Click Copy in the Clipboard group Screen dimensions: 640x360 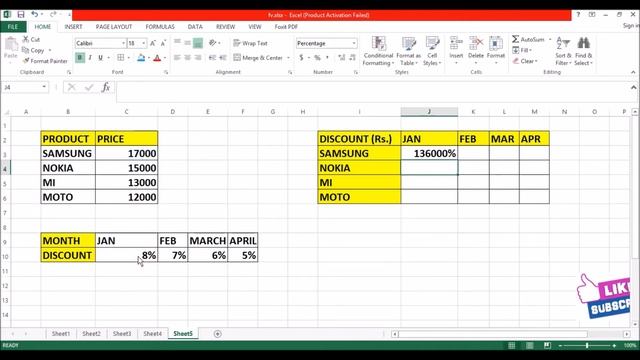point(33,50)
